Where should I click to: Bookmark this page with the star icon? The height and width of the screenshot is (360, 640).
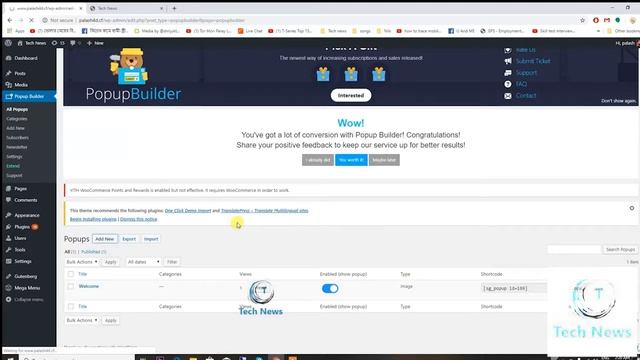pos(582,20)
